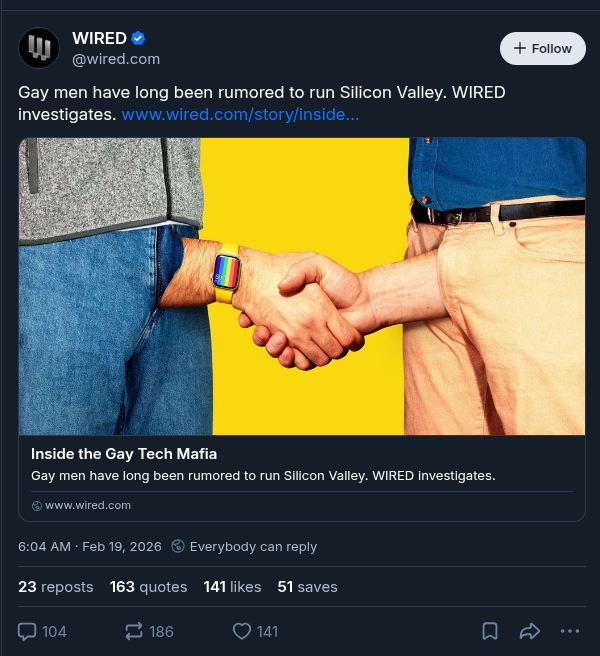The height and width of the screenshot is (656, 600).
Task: Like the post with the heart icon
Action: pos(242,631)
